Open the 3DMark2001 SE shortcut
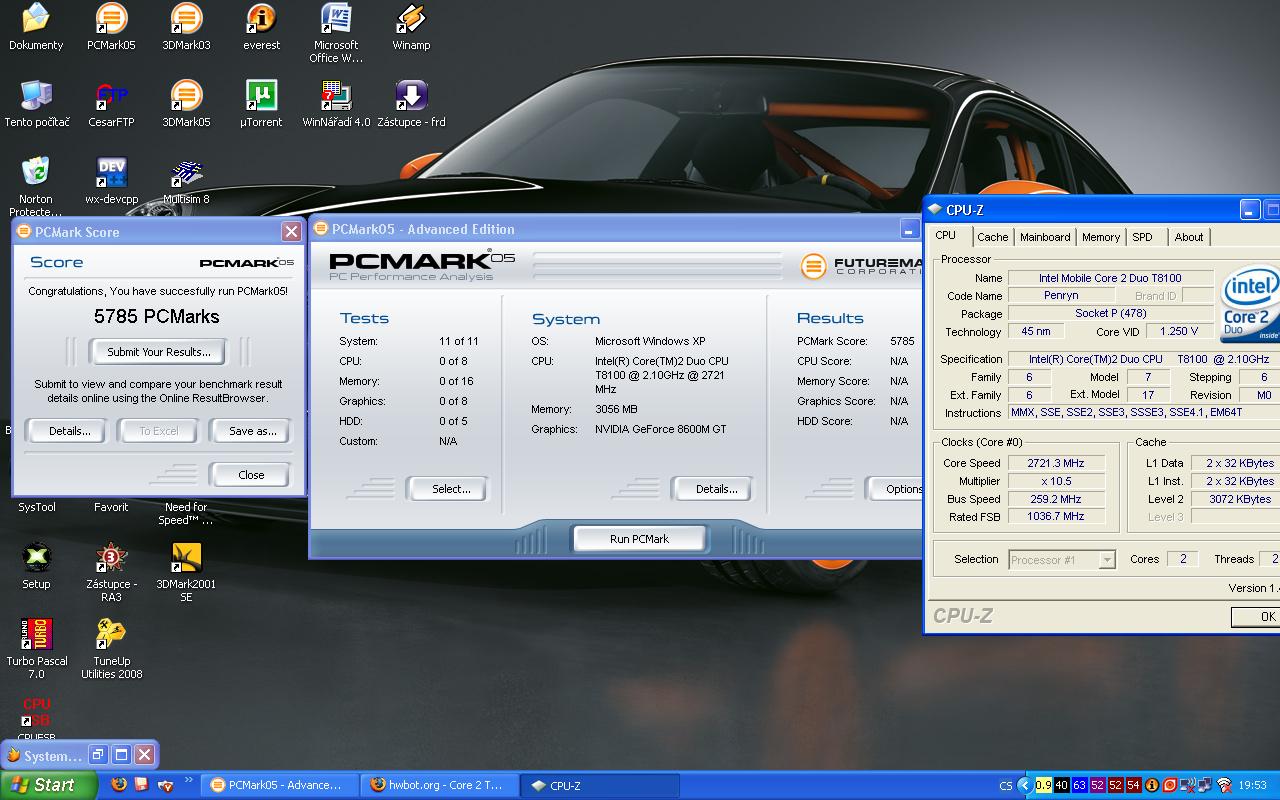Image resolution: width=1280 pixels, height=800 pixels. (x=186, y=572)
